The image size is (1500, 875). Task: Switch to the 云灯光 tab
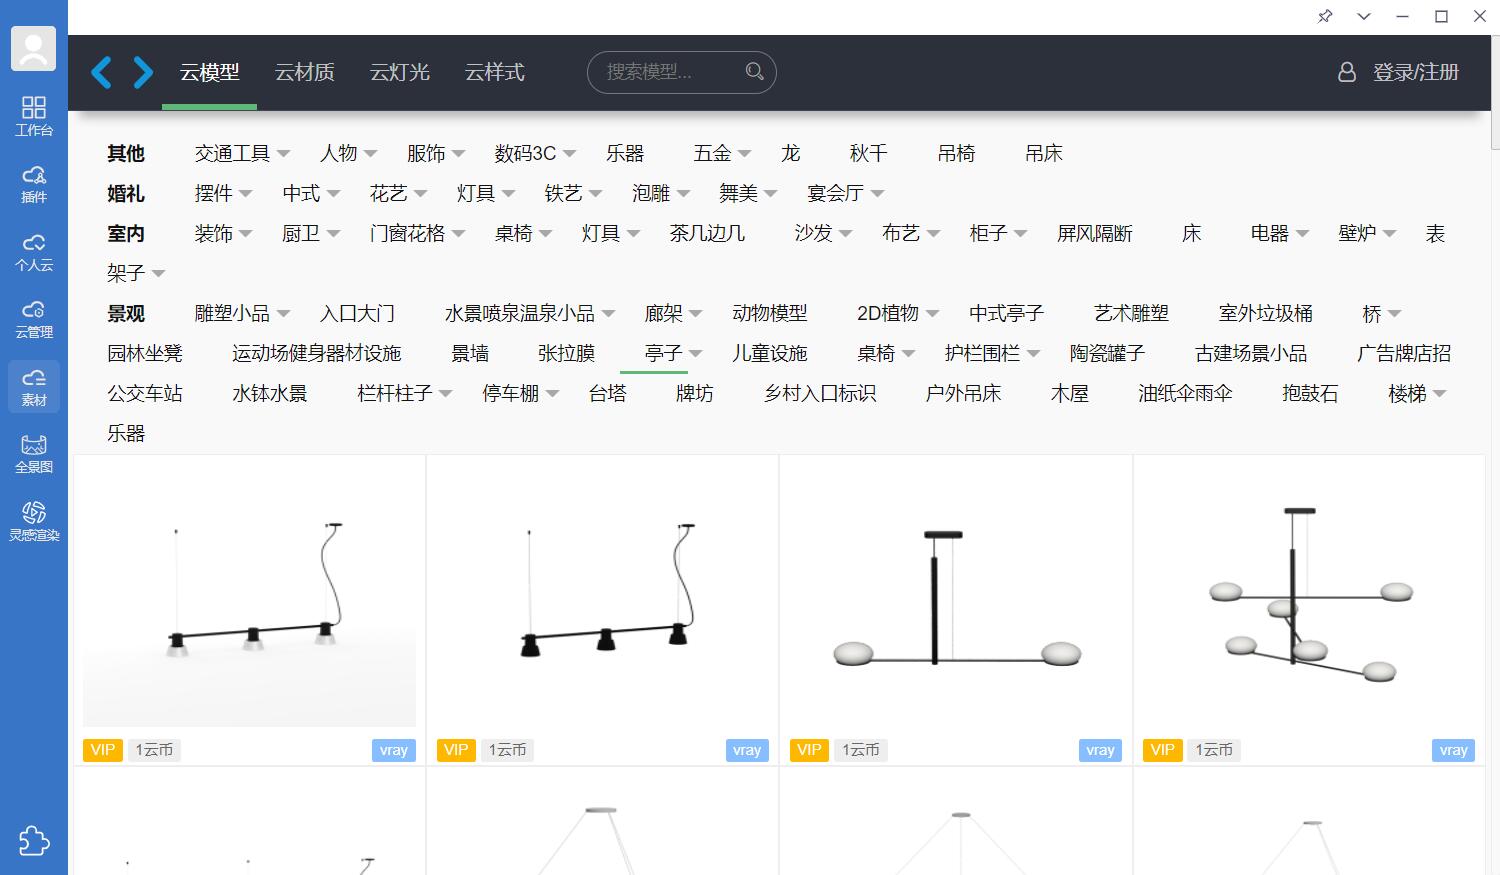coord(400,72)
